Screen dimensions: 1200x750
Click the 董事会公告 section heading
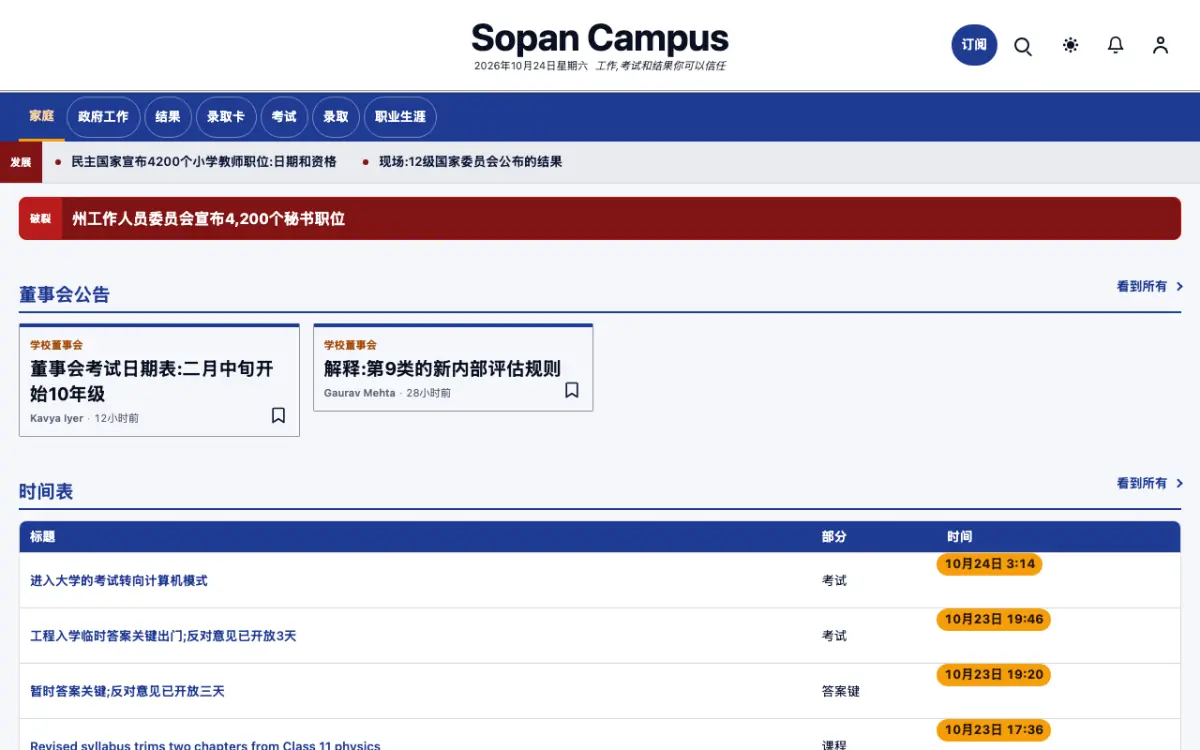[x=64, y=294]
